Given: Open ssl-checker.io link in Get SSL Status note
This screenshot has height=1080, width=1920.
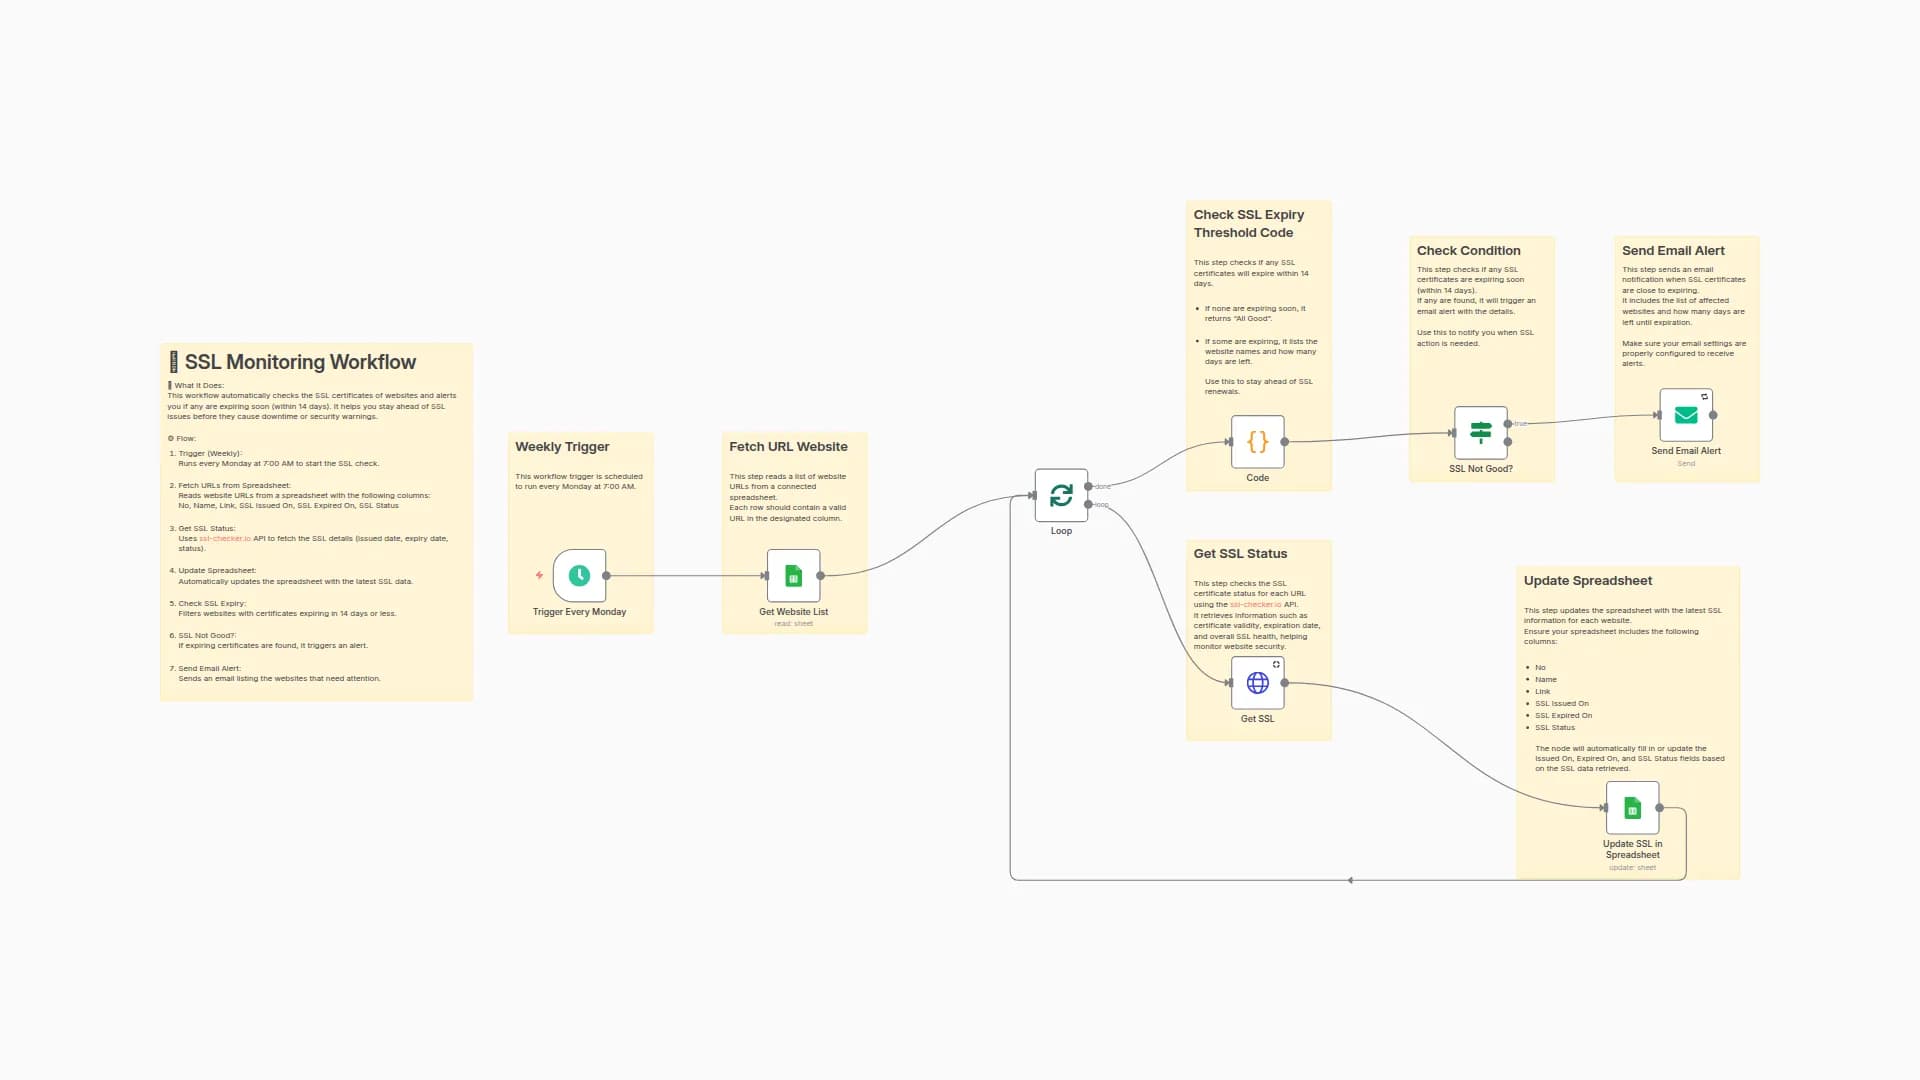Looking at the screenshot, I should click(1255, 604).
